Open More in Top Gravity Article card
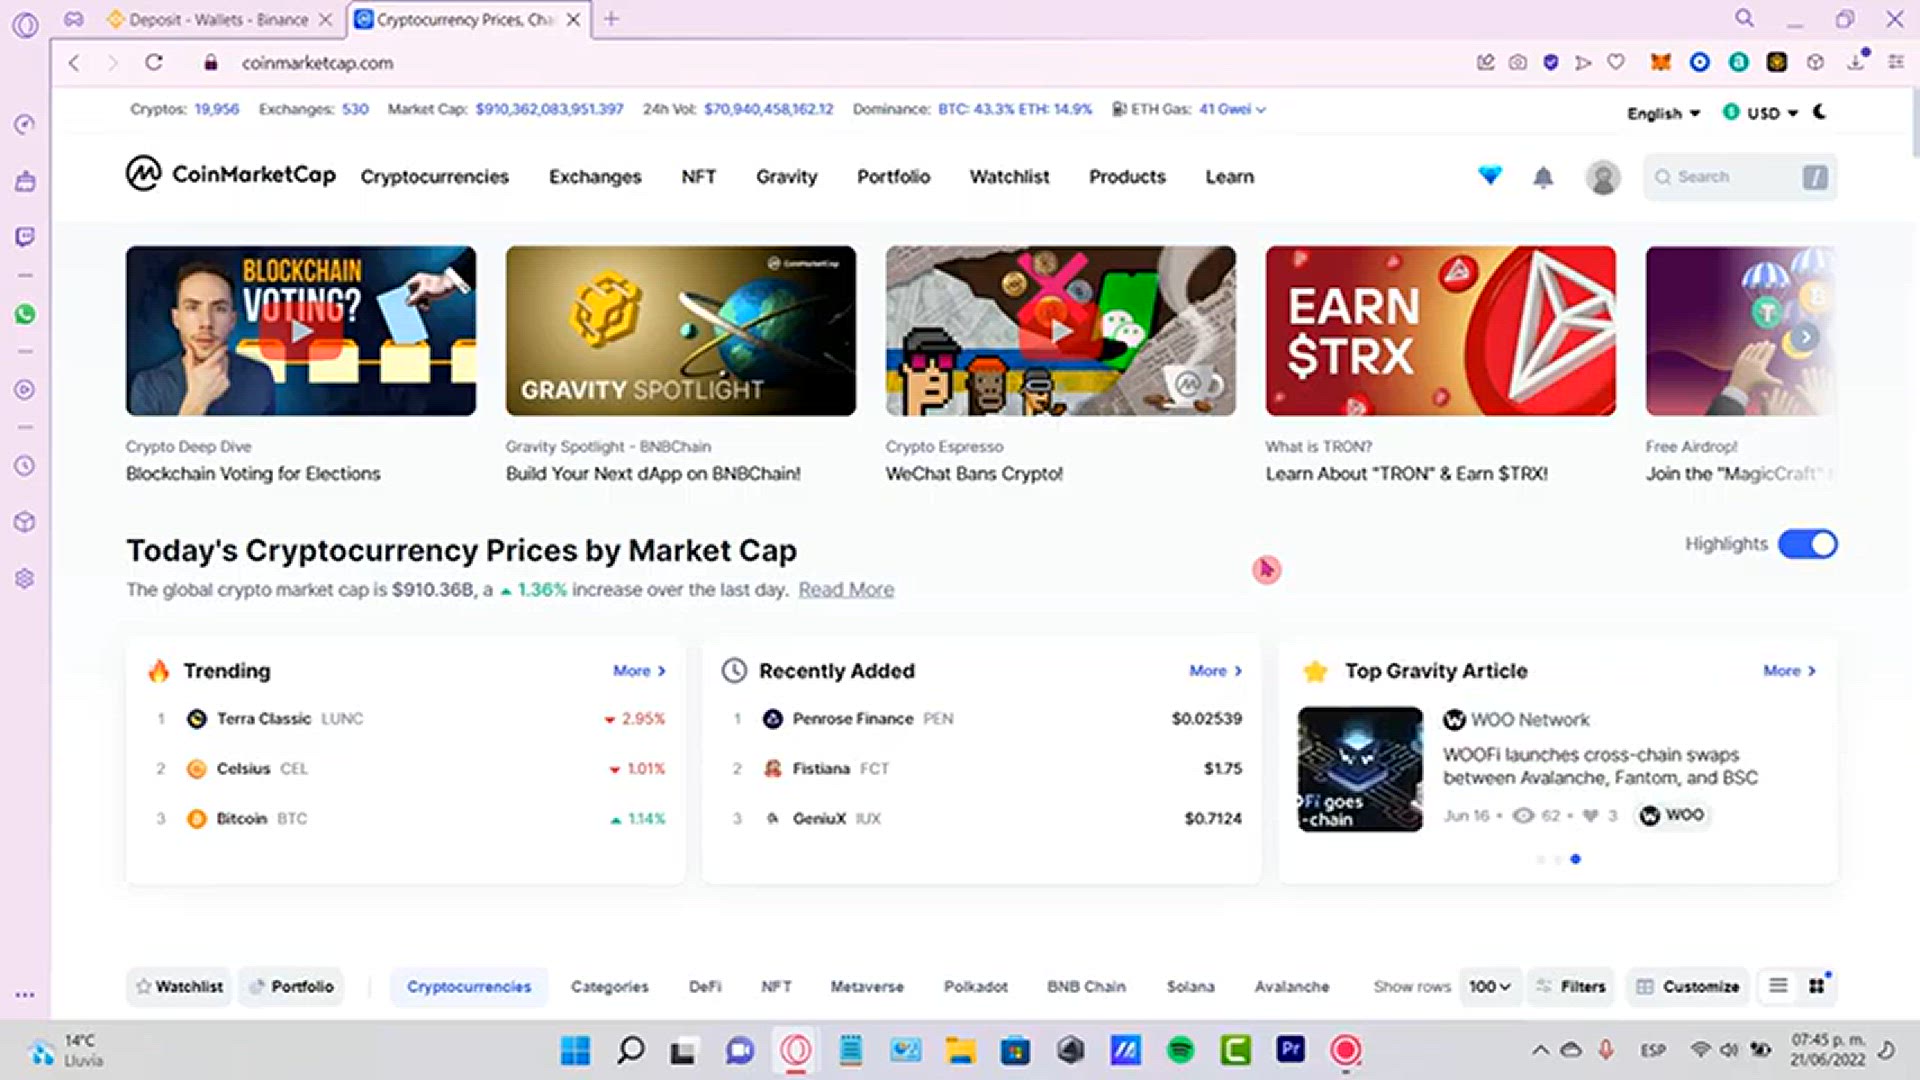 coord(1790,671)
